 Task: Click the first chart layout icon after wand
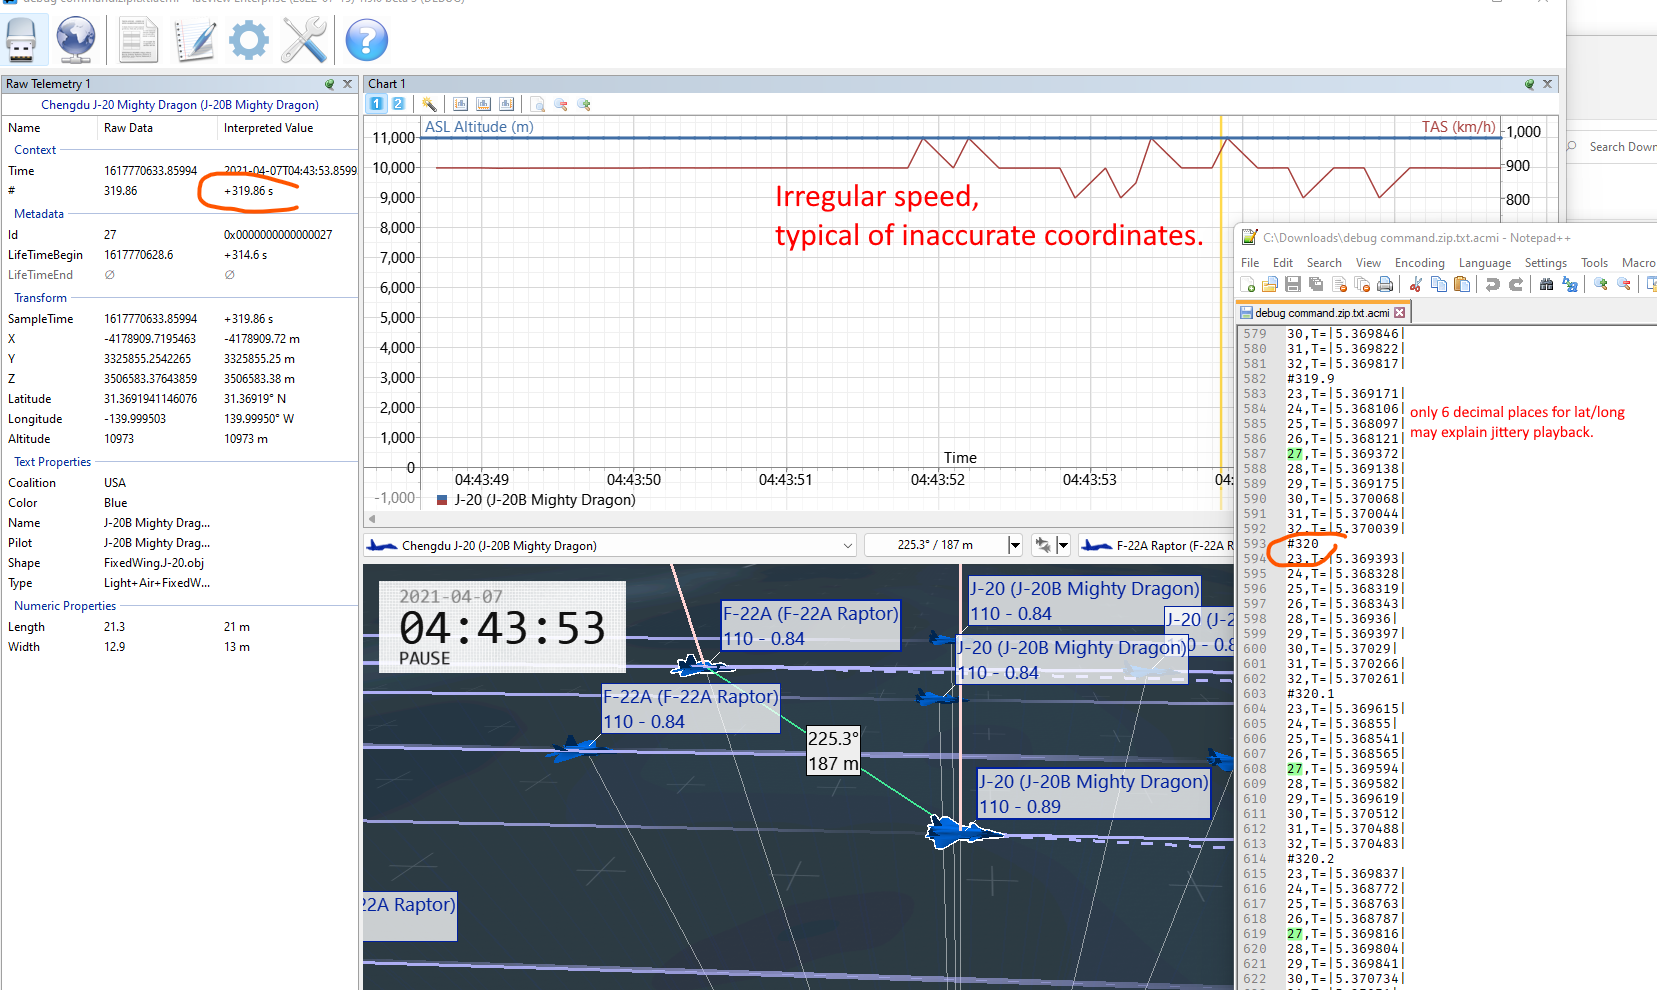pyautogui.click(x=460, y=104)
